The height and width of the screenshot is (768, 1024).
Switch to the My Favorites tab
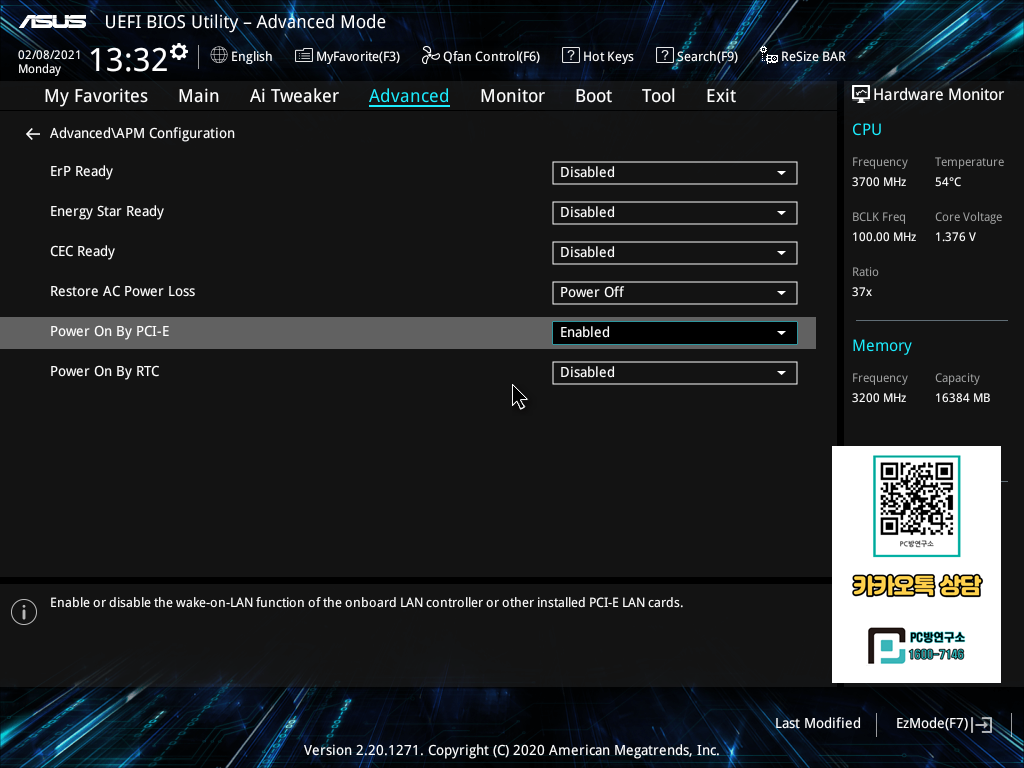tap(96, 96)
